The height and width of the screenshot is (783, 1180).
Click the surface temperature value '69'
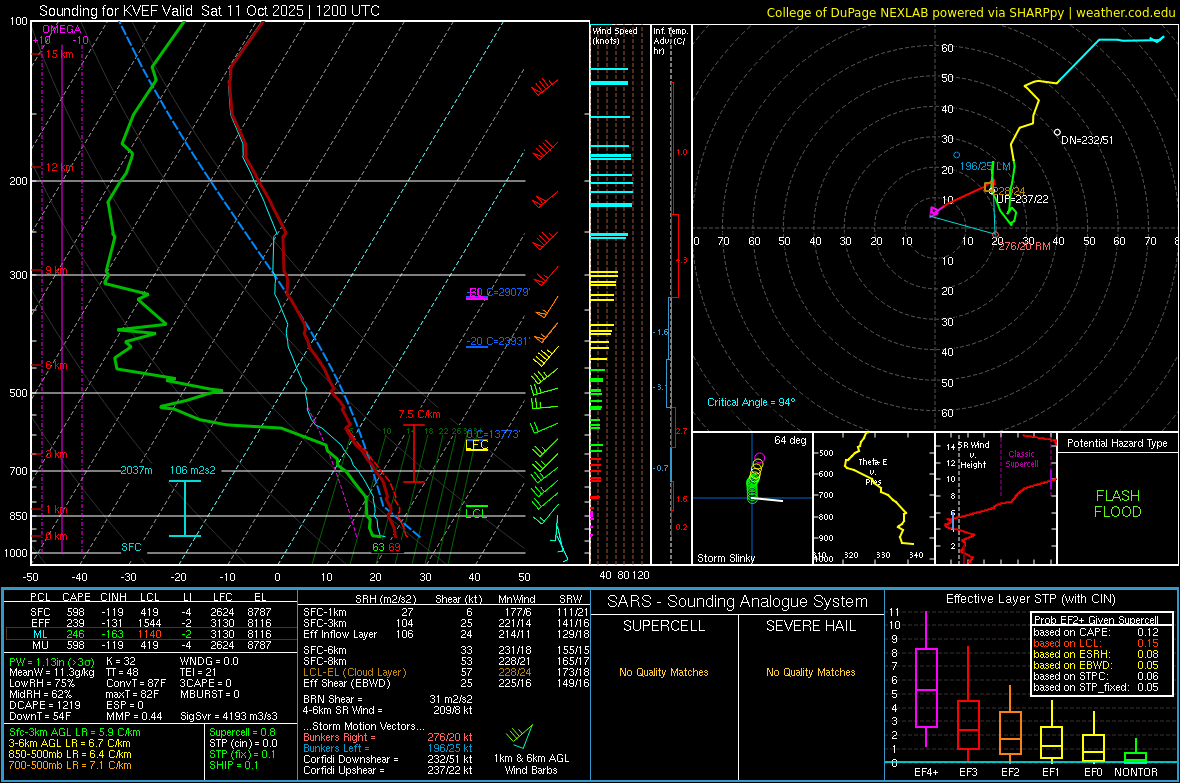[394, 547]
